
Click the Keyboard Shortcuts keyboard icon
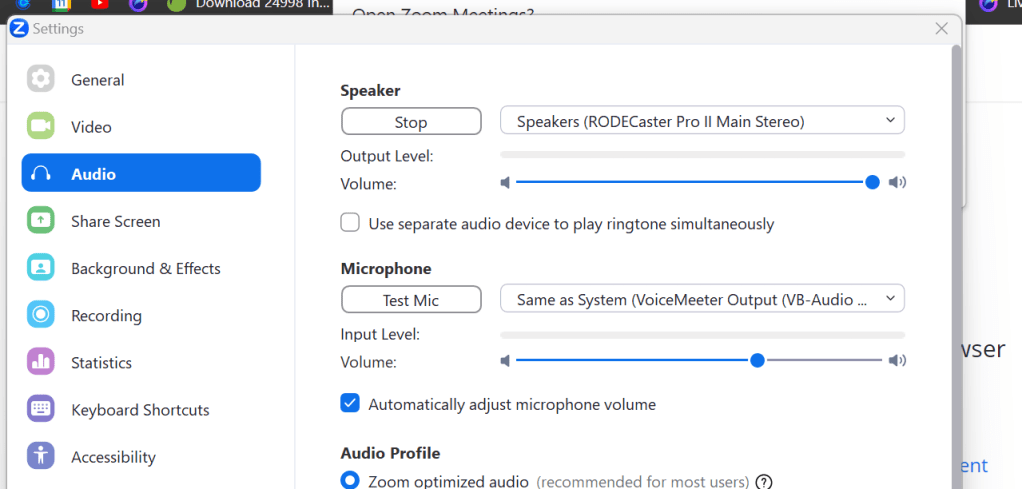click(x=40, y=409)
